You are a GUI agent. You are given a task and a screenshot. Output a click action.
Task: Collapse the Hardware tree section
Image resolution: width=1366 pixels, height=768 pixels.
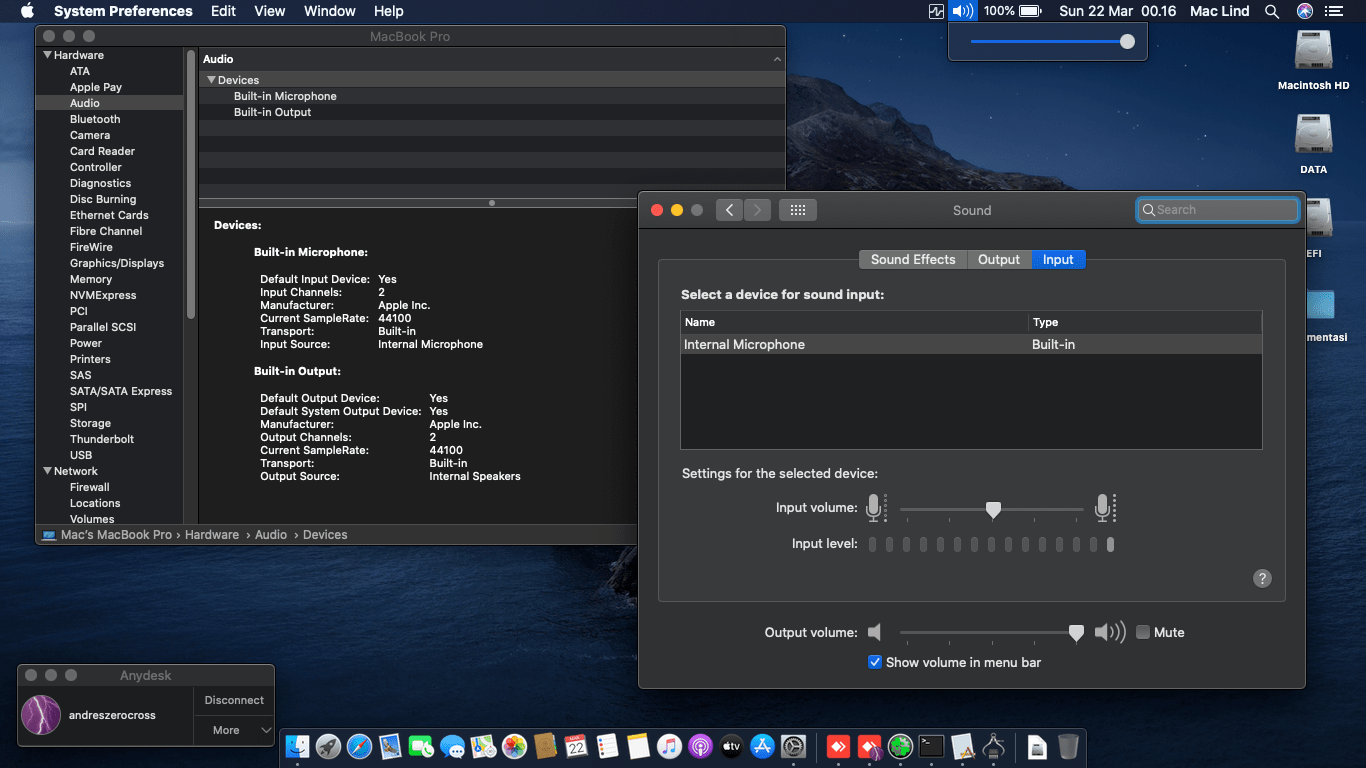[x=47, y=55]
